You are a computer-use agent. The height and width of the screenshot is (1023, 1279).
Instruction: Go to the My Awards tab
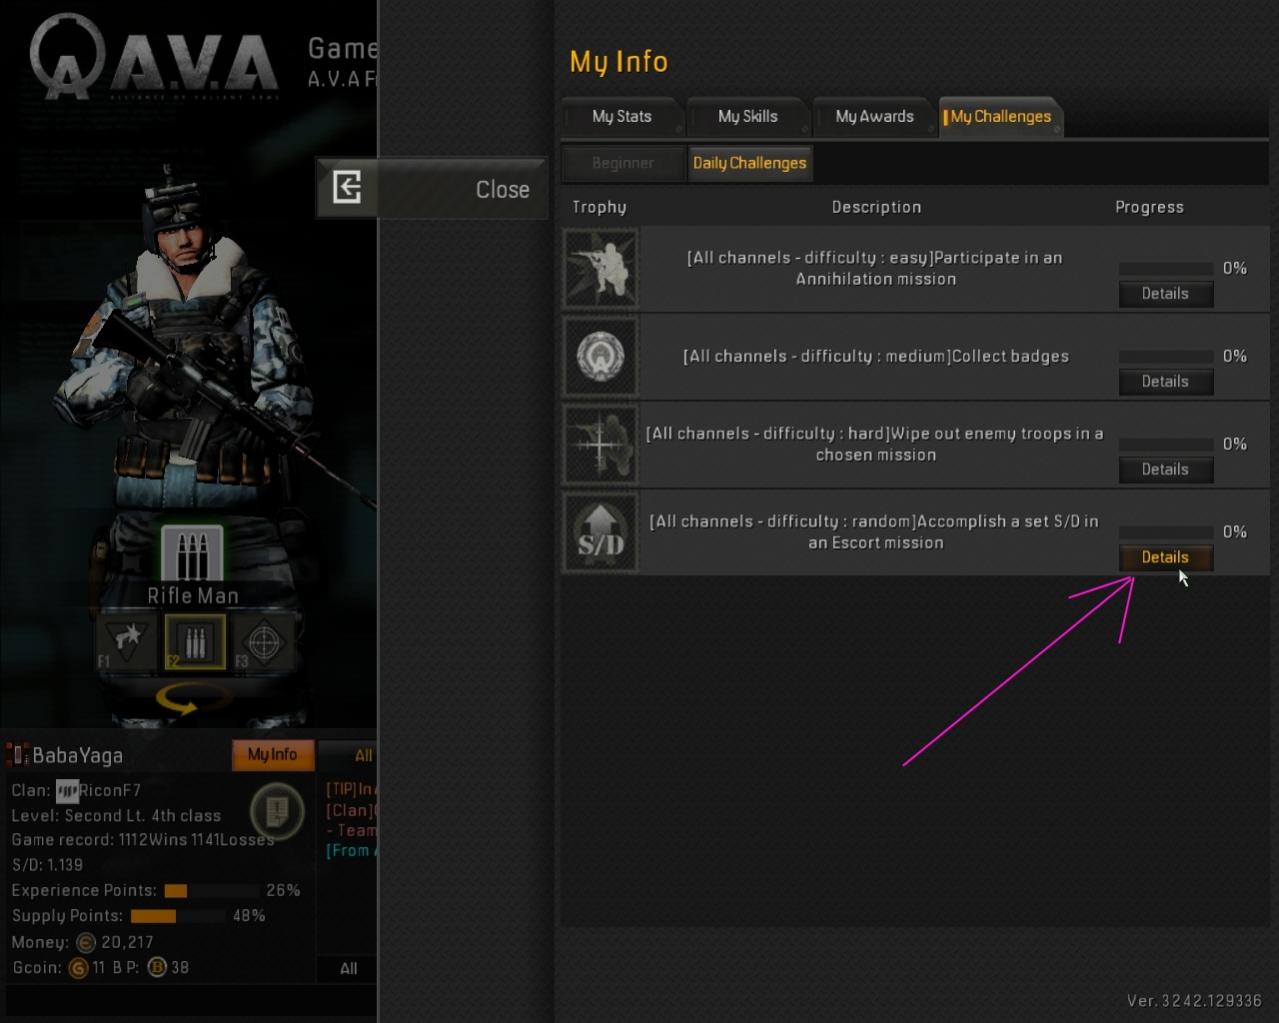(x=874, y=117)
